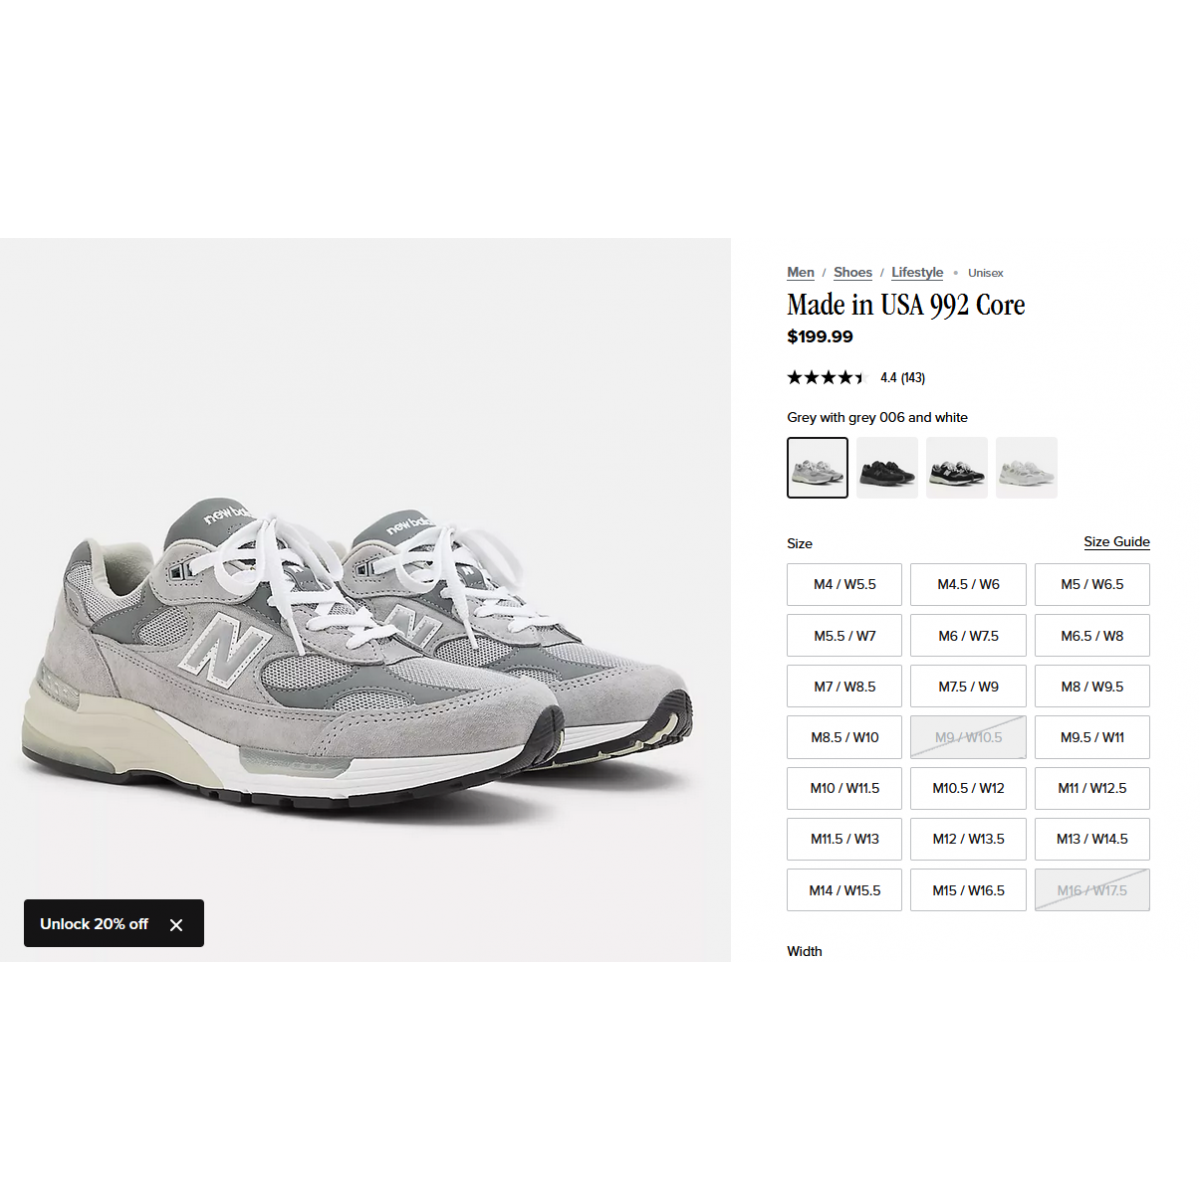Go to Men breadcrumb link

[801, 272]
